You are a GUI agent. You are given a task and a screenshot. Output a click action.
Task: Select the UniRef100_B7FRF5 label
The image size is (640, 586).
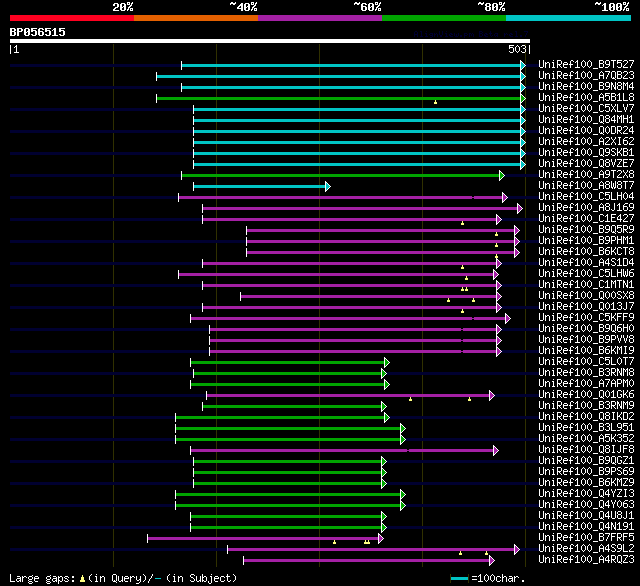[x=586, y=538]
